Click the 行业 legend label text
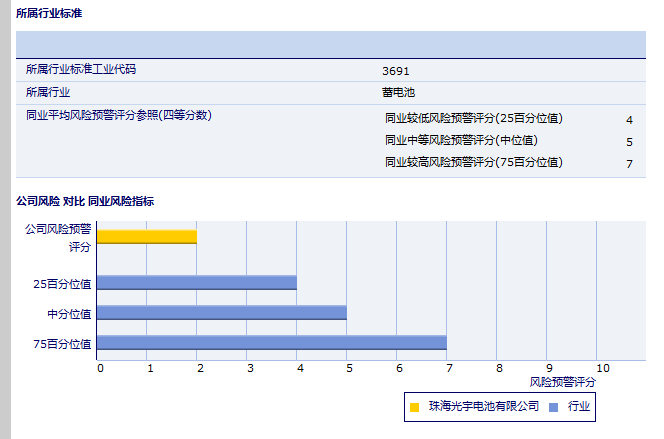 (579, 407)
